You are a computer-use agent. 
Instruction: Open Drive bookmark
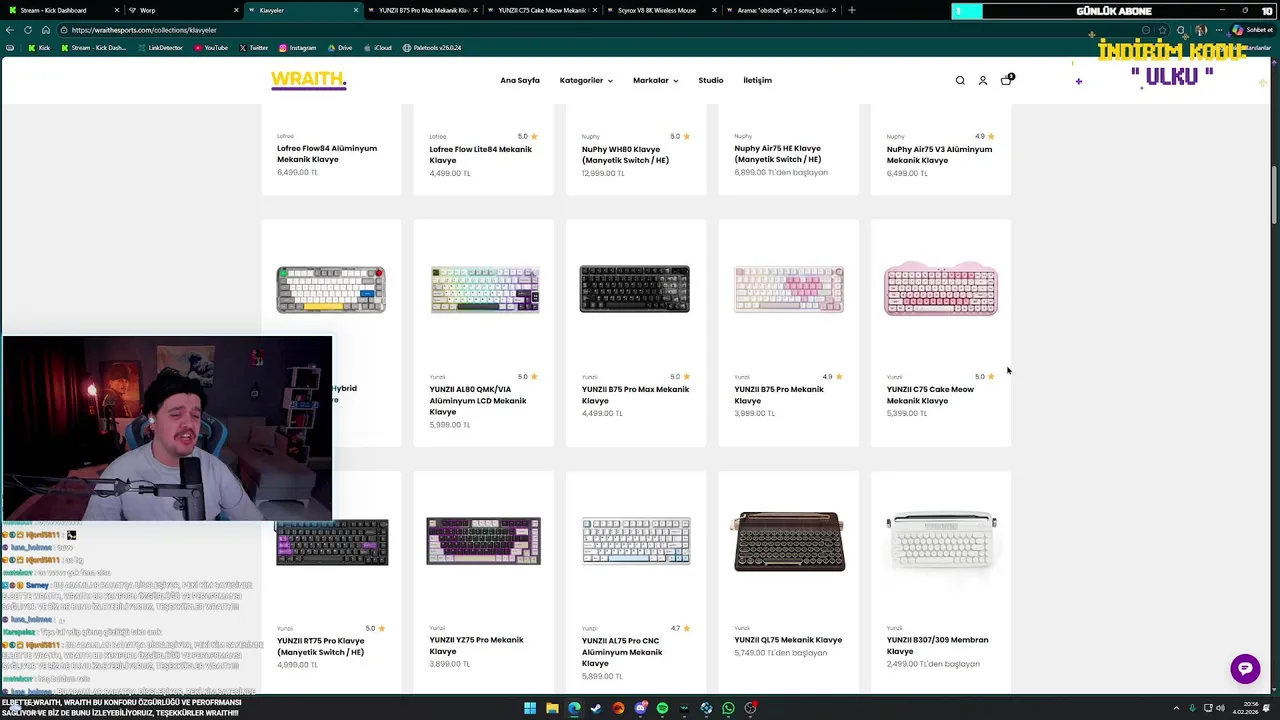pos(339,48)
